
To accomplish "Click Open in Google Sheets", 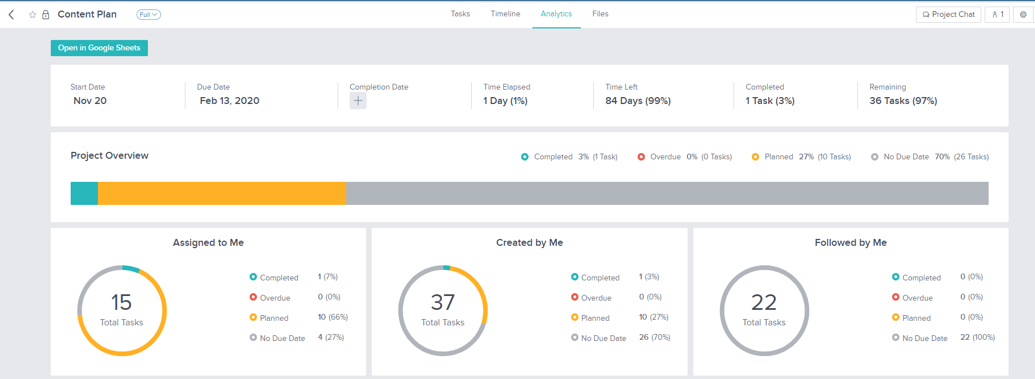I will click(99, 48).
